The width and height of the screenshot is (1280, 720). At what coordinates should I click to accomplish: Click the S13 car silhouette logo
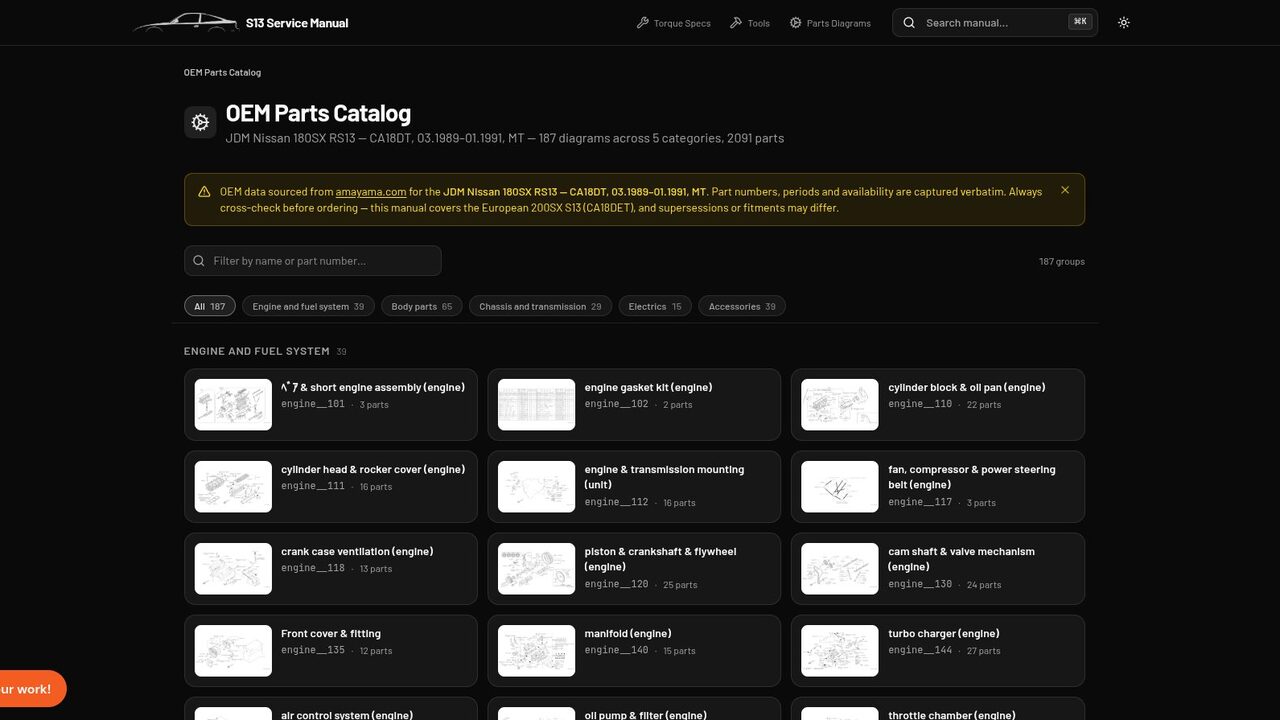186,22
